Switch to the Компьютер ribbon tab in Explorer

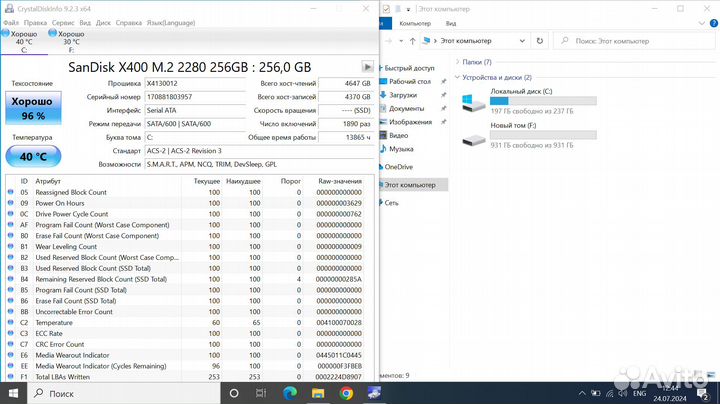(x=415, y=23)
